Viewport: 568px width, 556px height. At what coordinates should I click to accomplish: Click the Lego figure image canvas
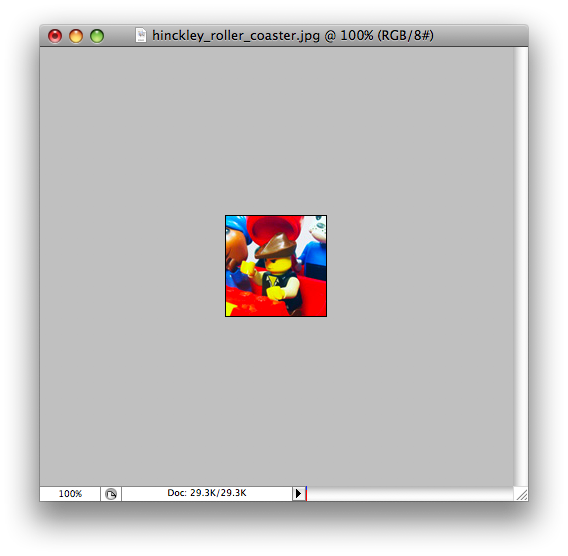pos(276,266)
